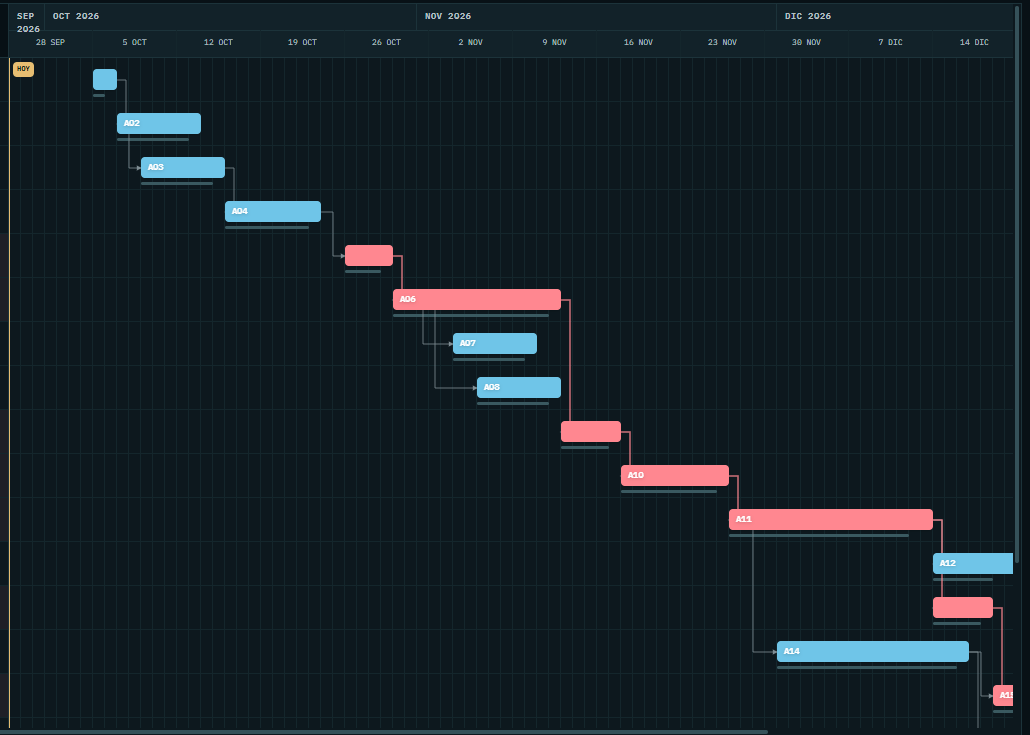Select the unlabeled red bar between A04 and A06
Viewport: 1030px width, 735px height.
point(369,256)
